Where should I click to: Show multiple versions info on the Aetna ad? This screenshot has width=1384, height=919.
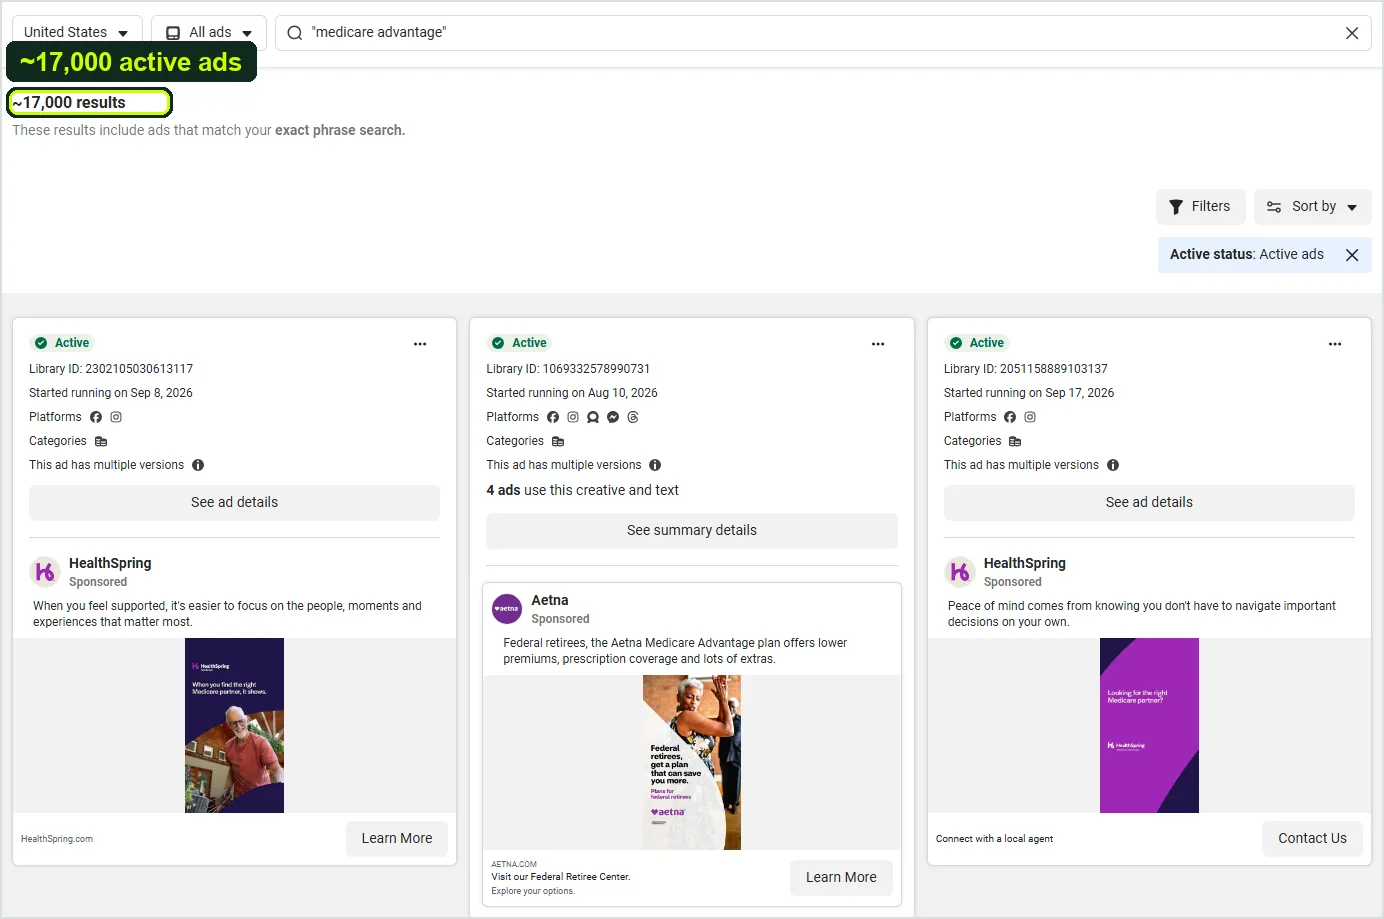pos(655,465)
